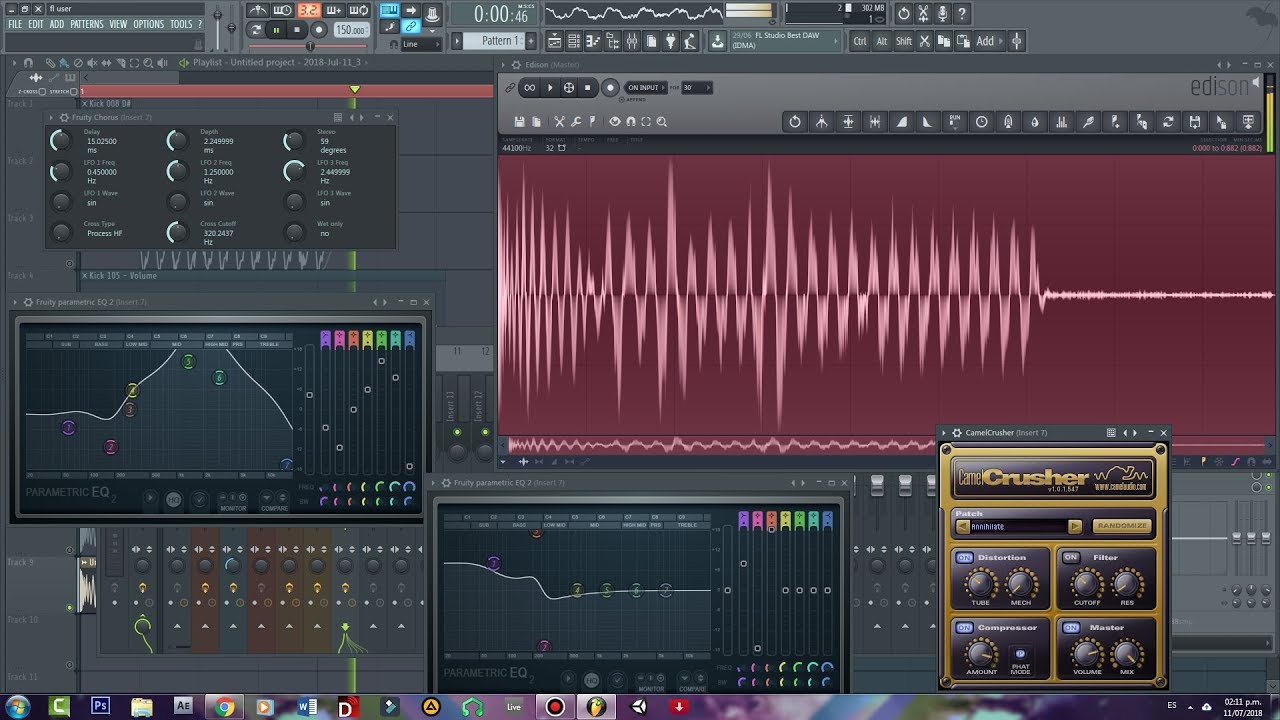Toggle pattern/song mode switch
This screenshot has height=720, width=1280.
point(257,30)
